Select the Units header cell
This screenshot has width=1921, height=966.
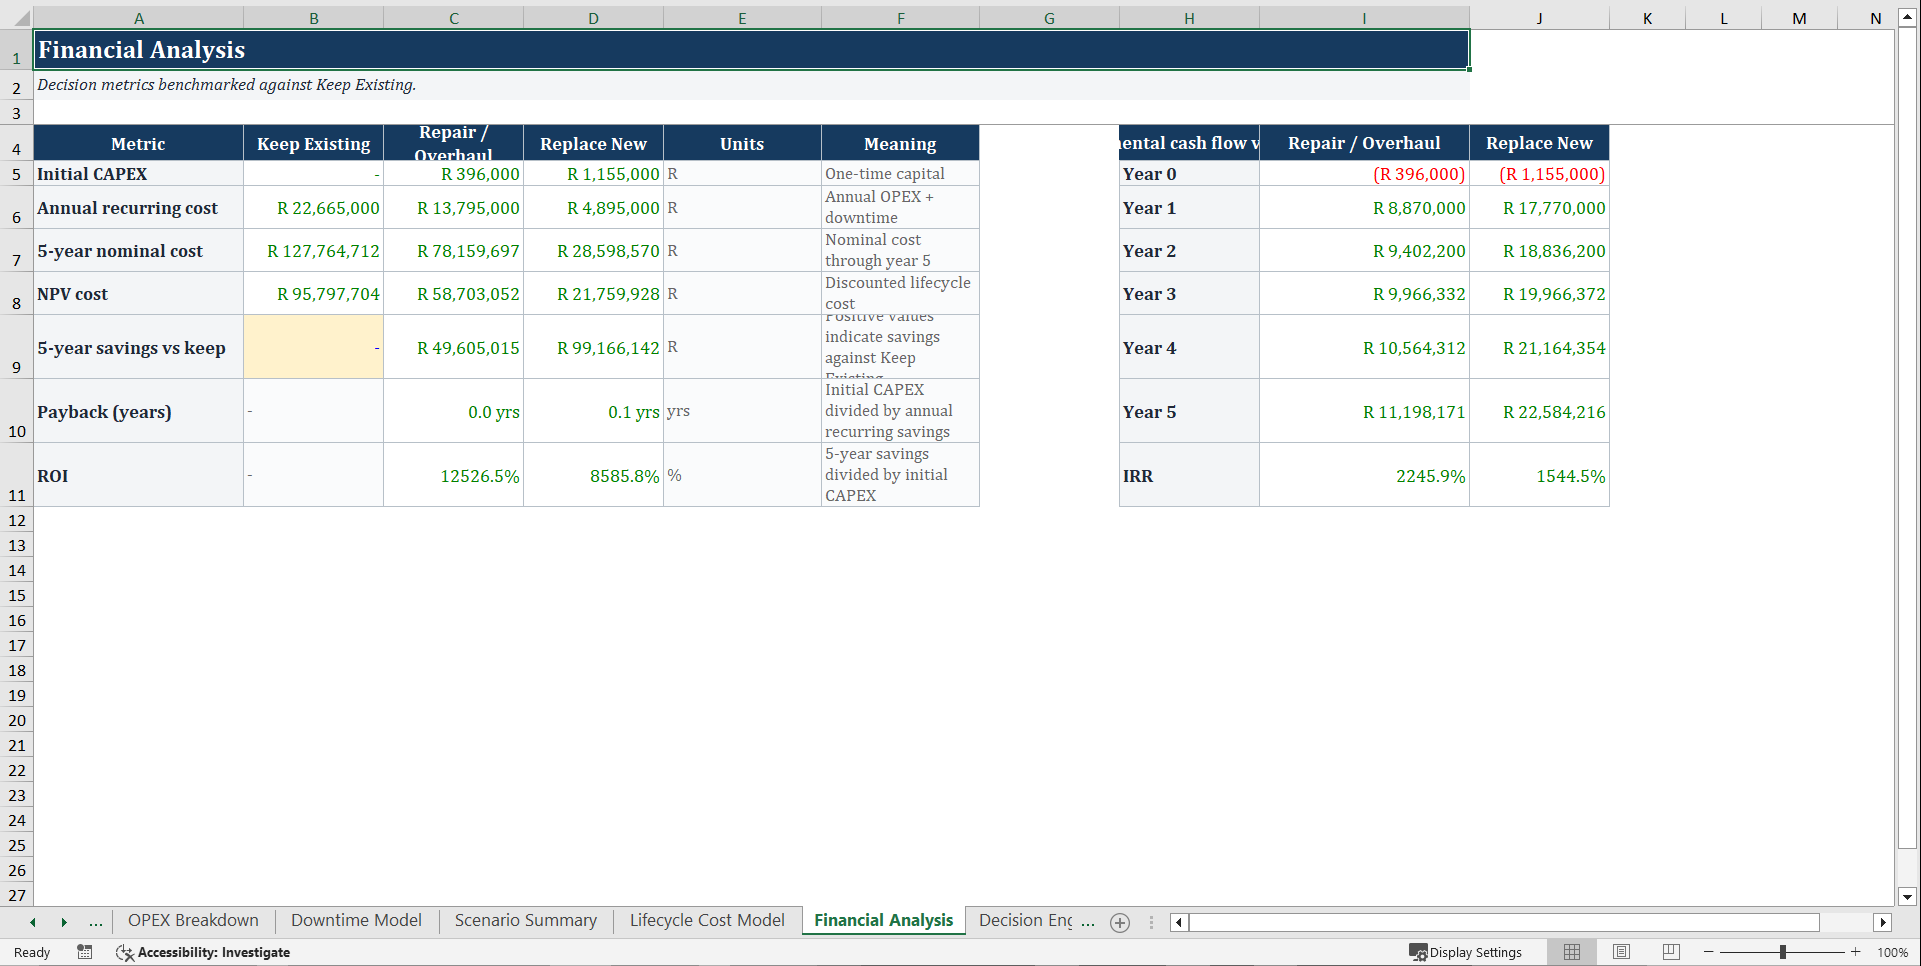pos(742,143)
